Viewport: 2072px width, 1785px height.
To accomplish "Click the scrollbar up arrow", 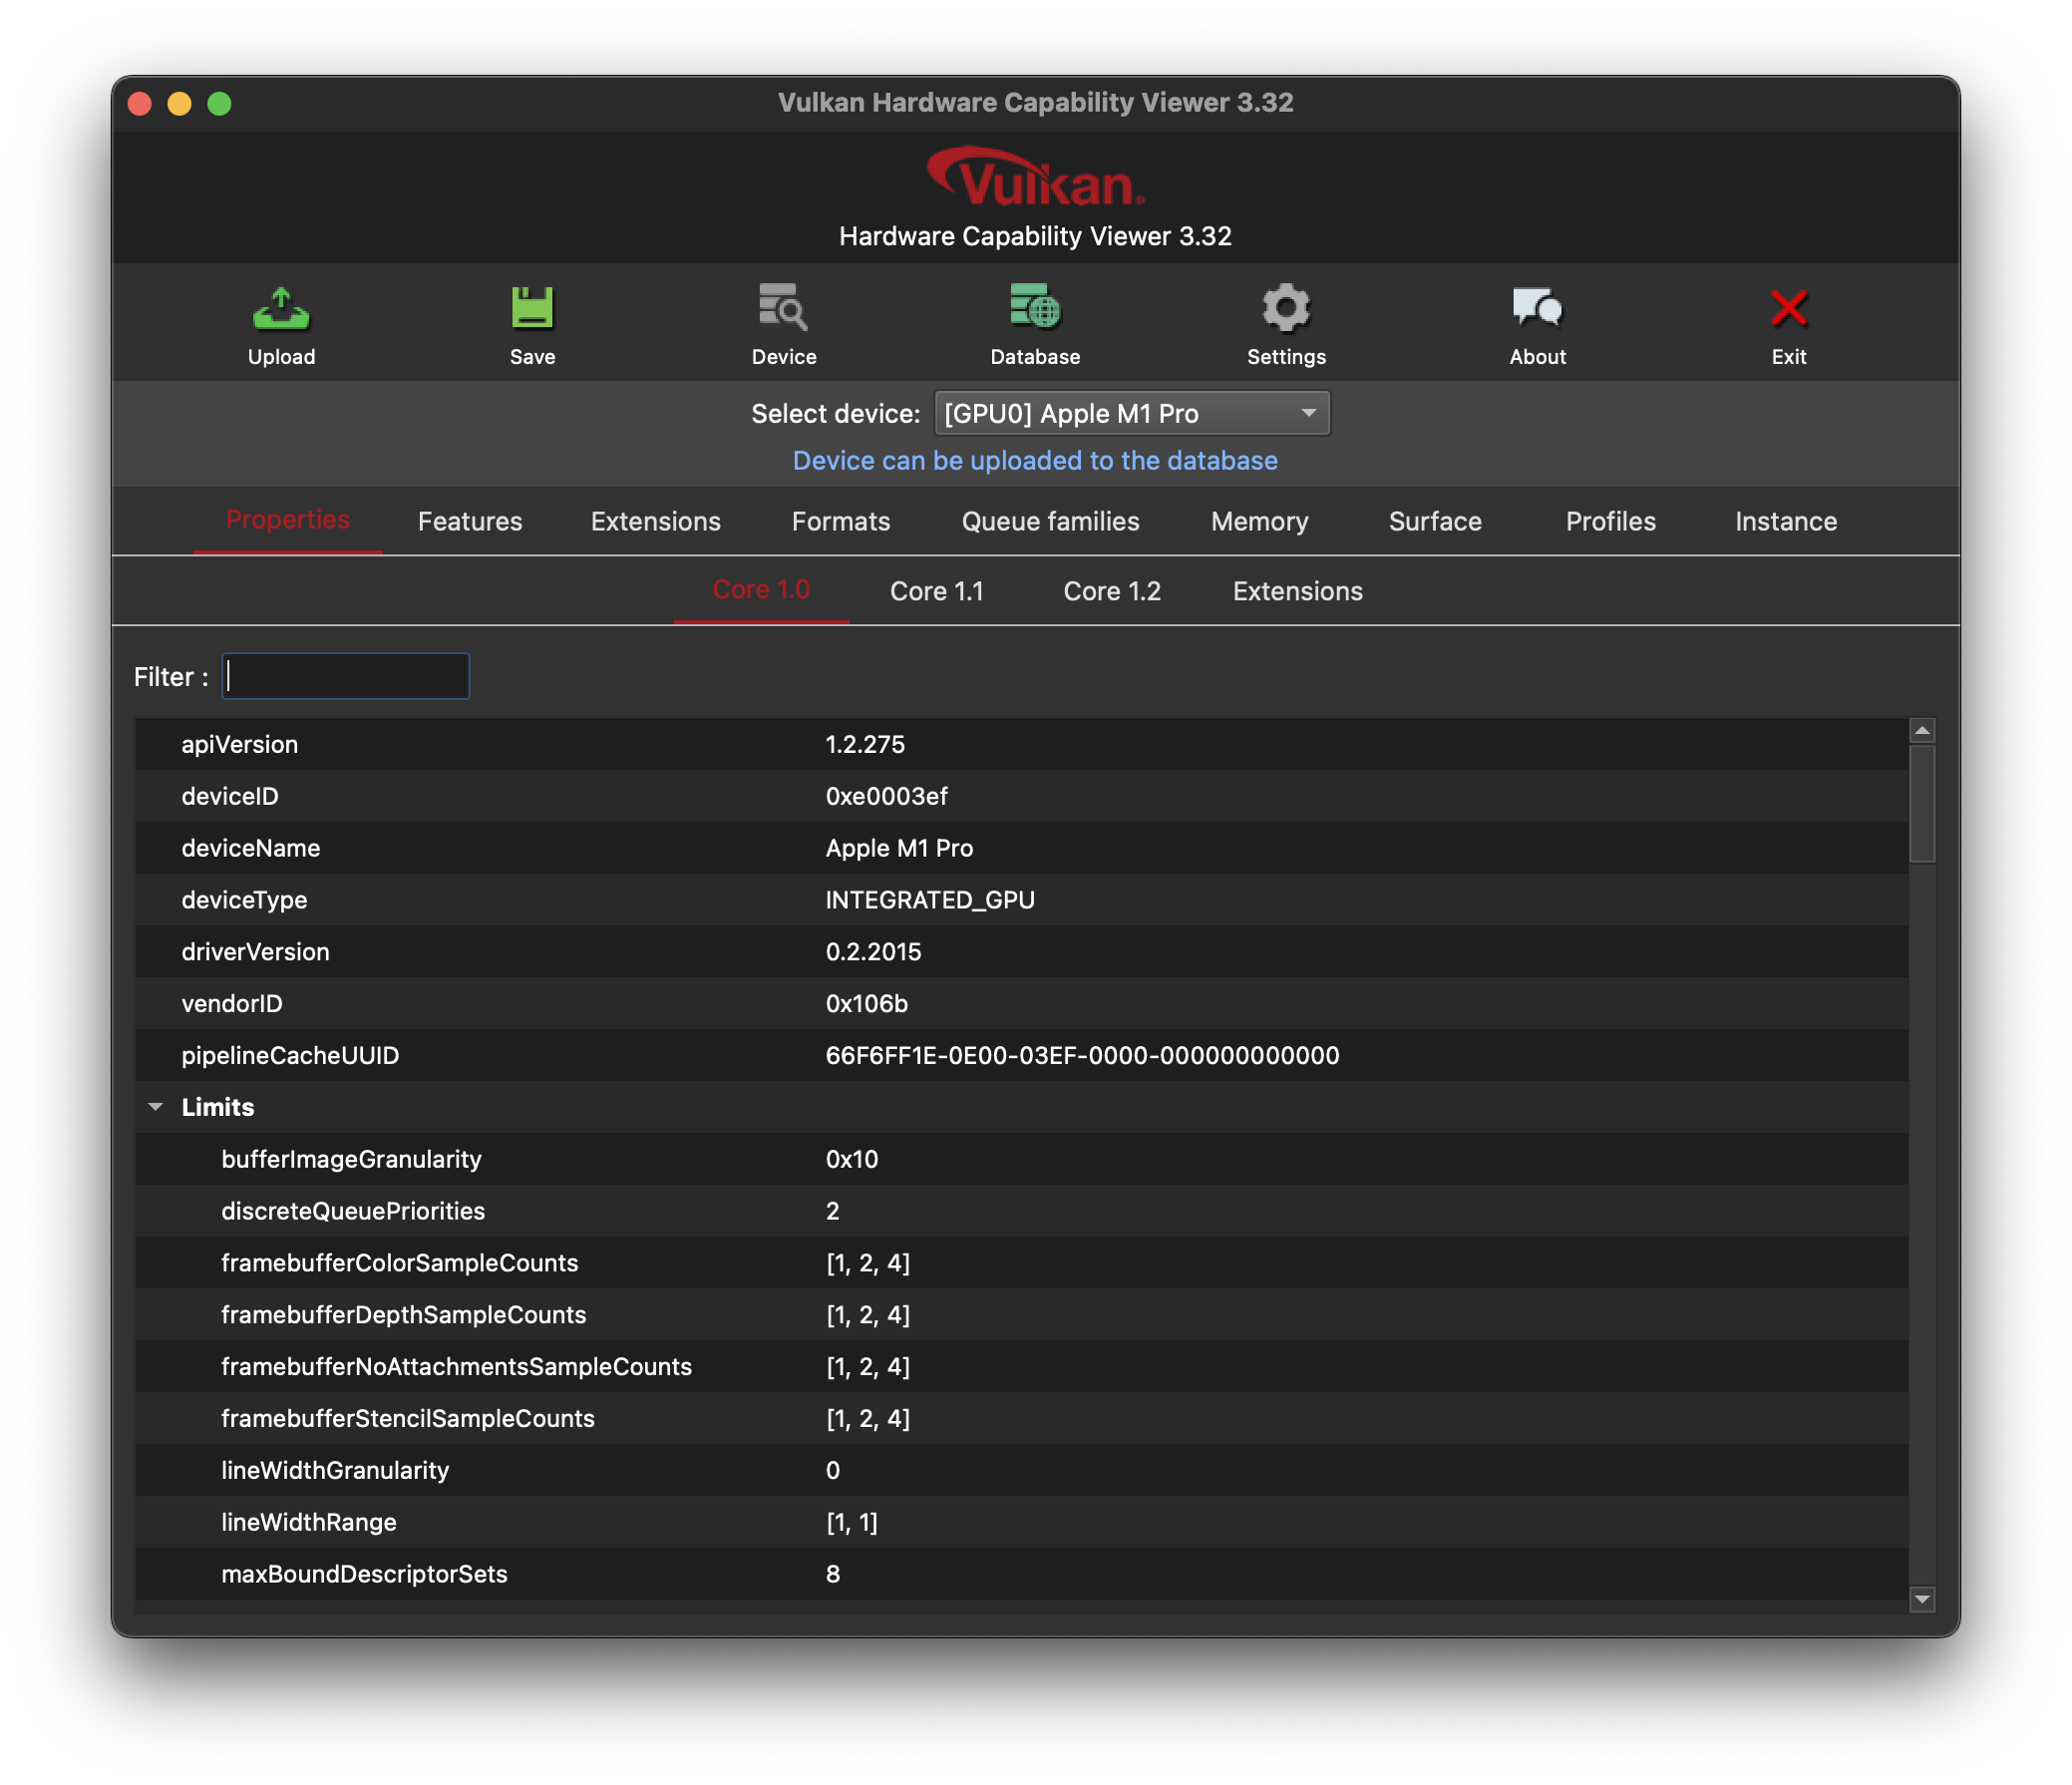I will click(1922, 730).
